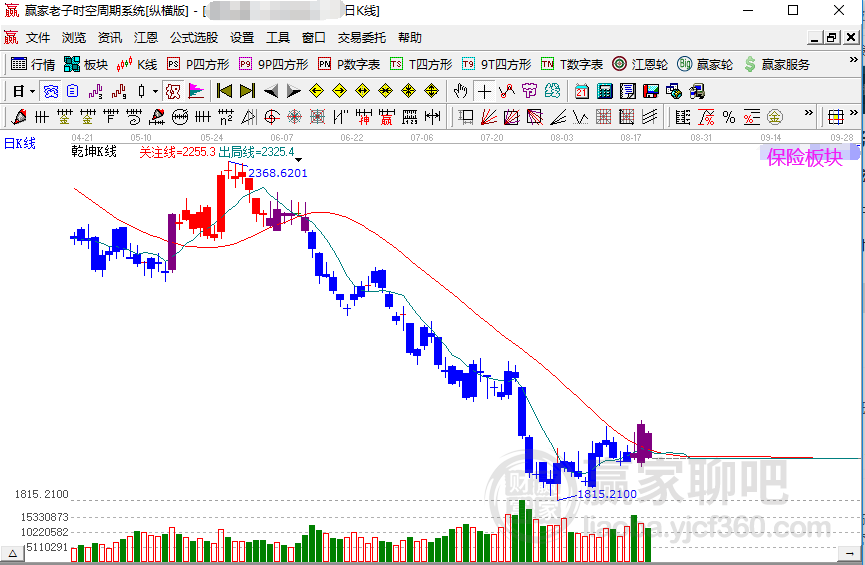Toggle the K线 chart view button

point(137,65)
